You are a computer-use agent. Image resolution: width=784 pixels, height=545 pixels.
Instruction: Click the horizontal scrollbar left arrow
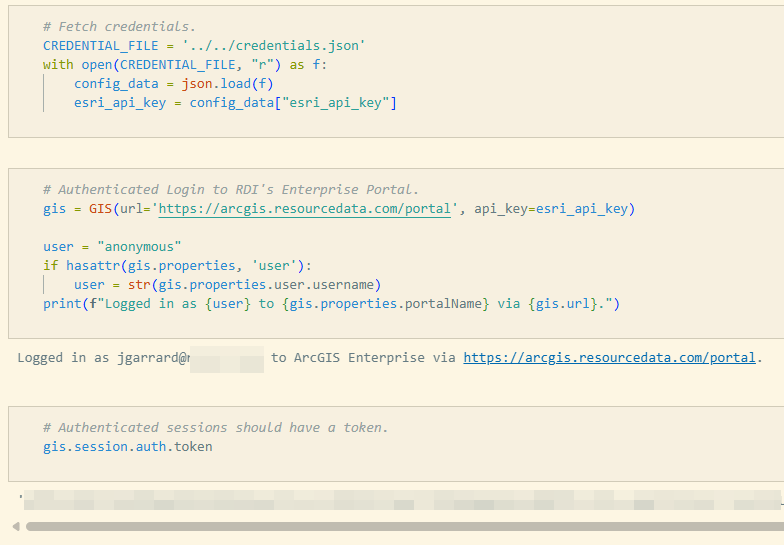coord(16,526)
